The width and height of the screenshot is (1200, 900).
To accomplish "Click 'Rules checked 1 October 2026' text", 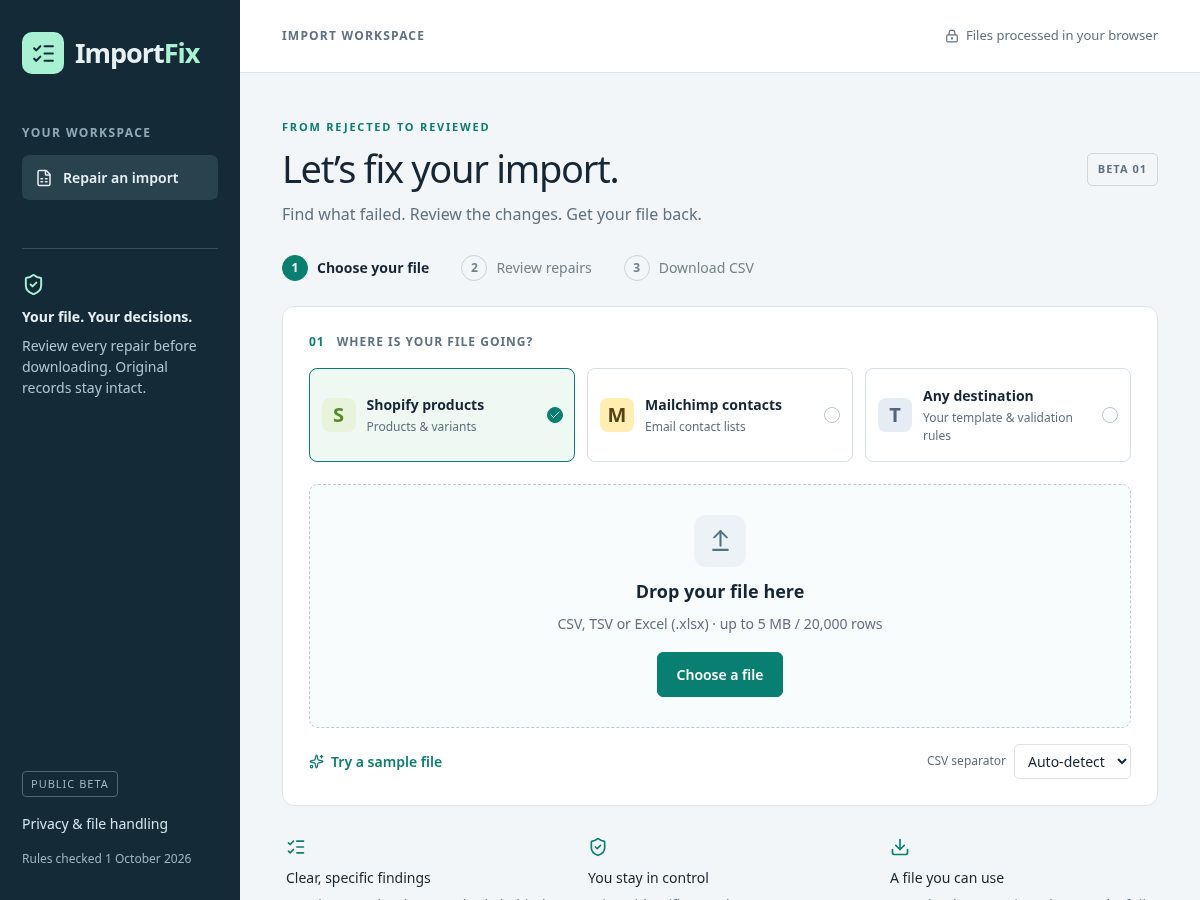I will 107,858.
